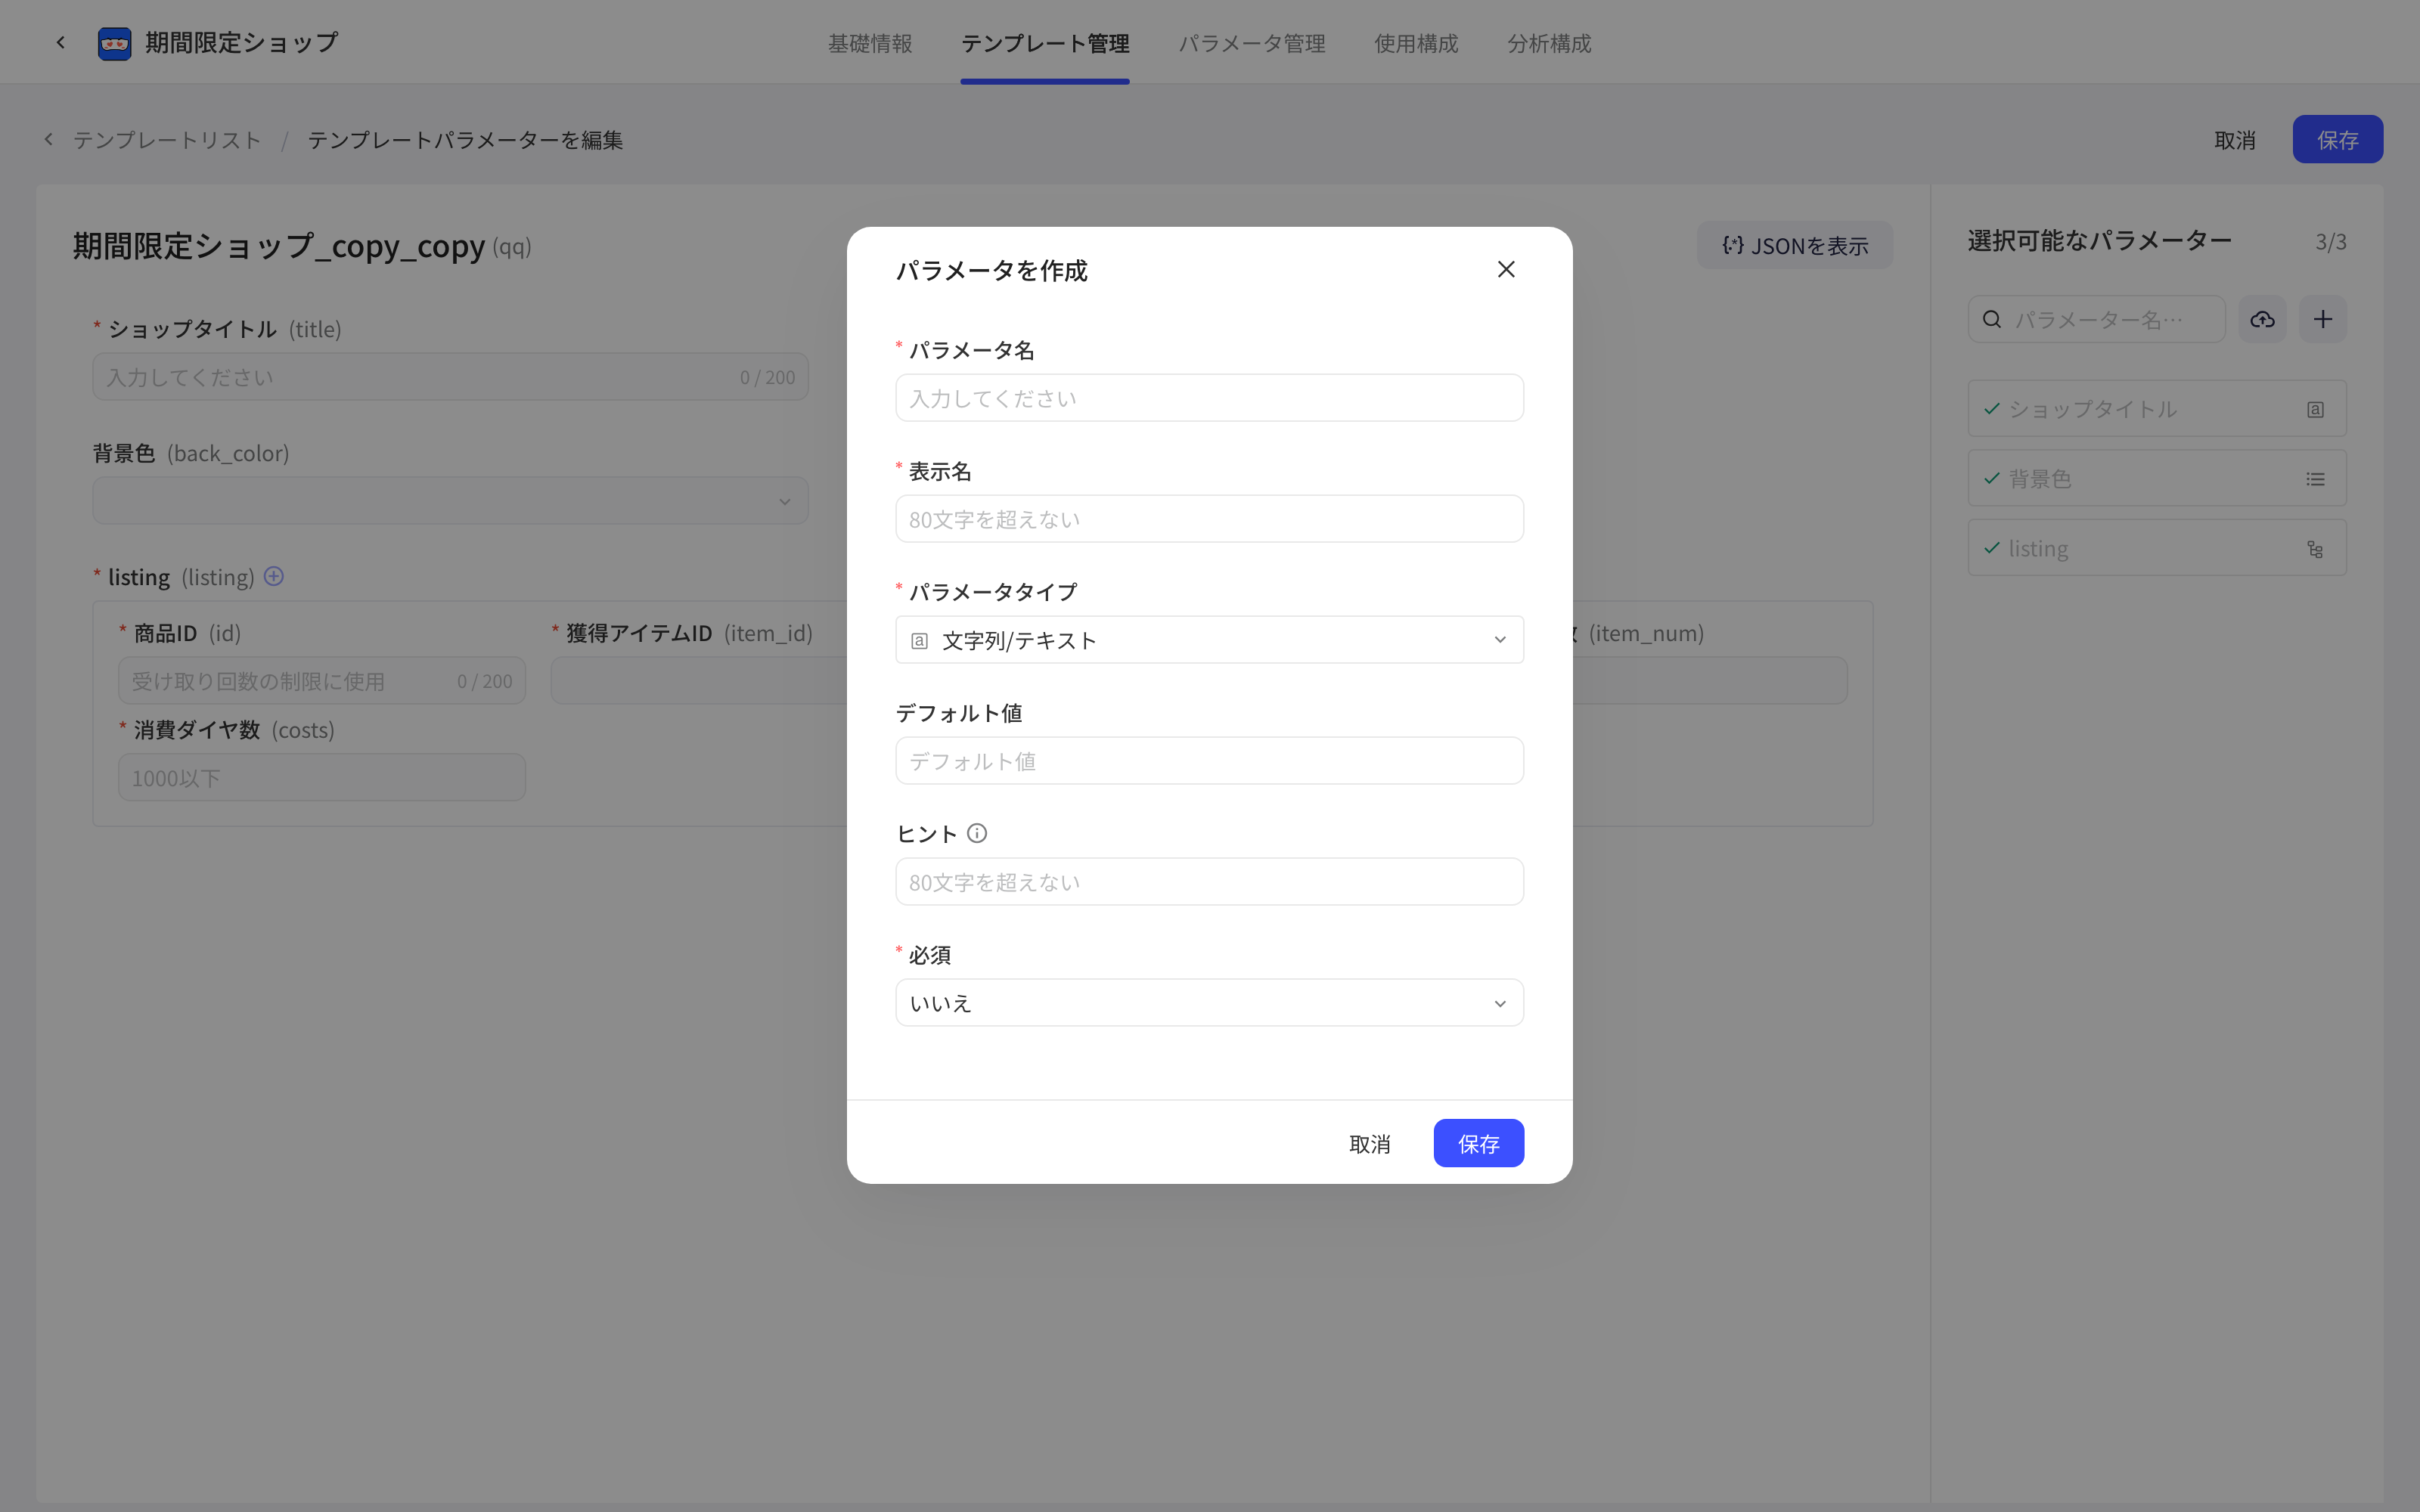Click the search icon in the parameter search box
Screen dimensions: 2420x1512
[1992, 319]
